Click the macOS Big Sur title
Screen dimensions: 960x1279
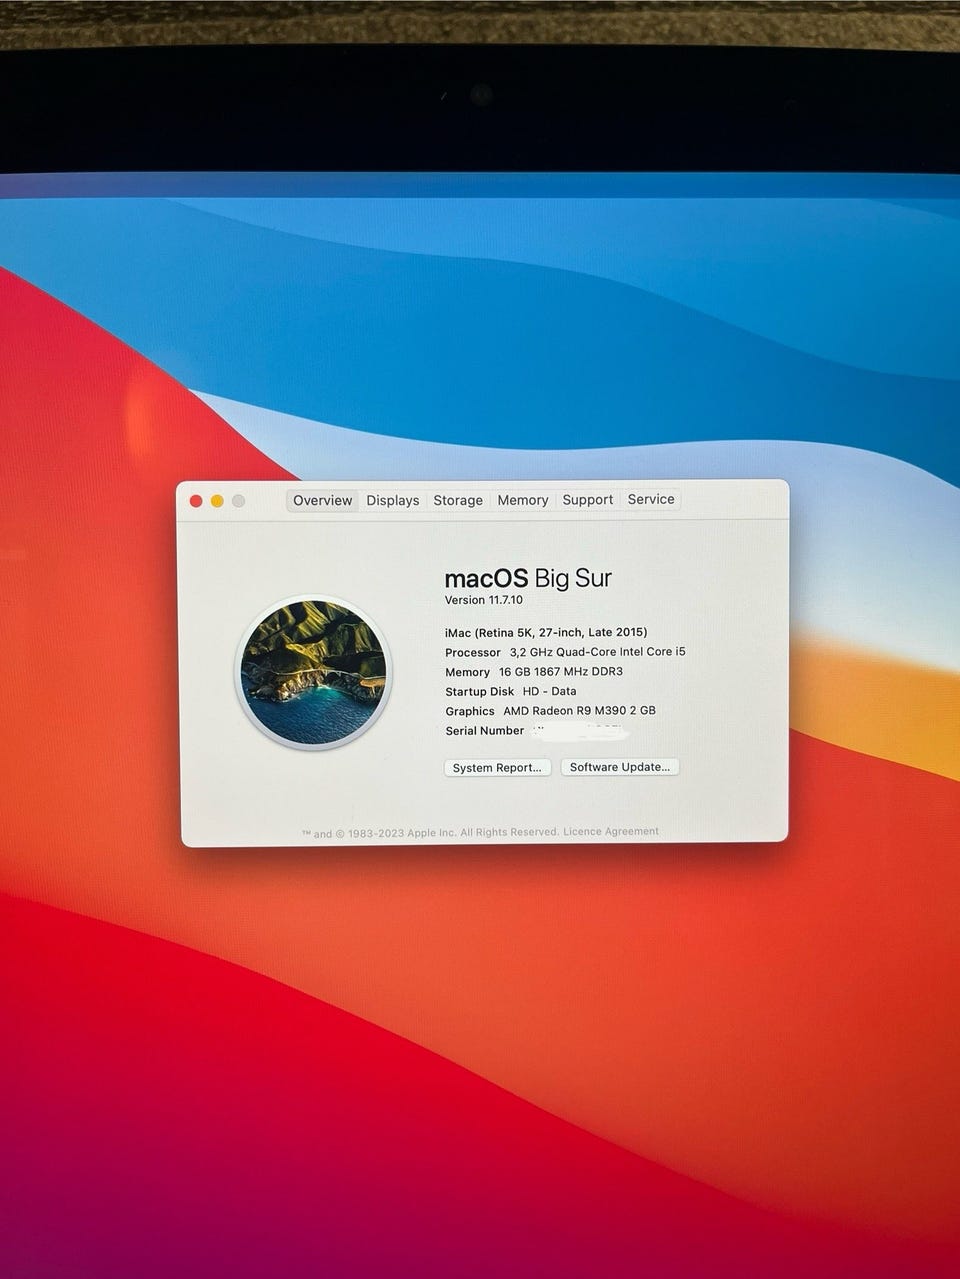click(528, 578)
